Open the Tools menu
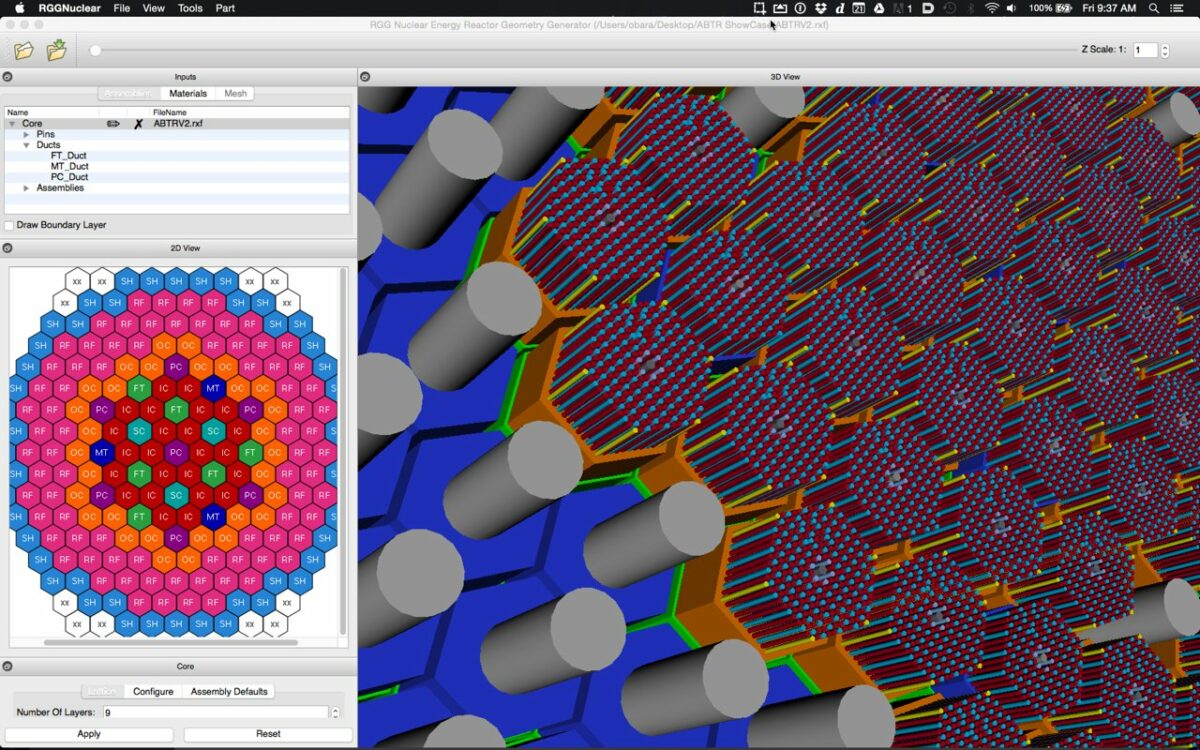Screen dimensions: 1200x750 (189, 8)
